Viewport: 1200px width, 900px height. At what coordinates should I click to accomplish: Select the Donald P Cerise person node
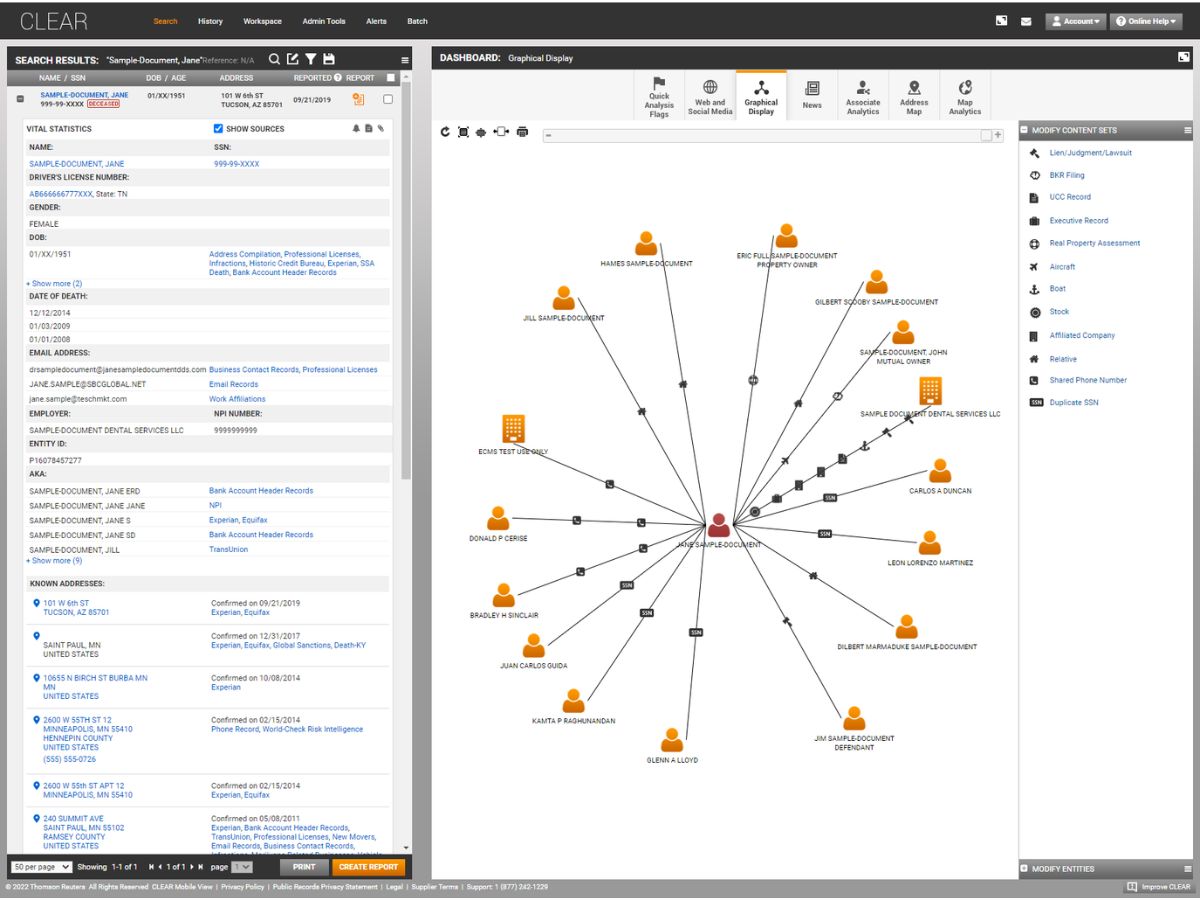(x=498, y=518)
